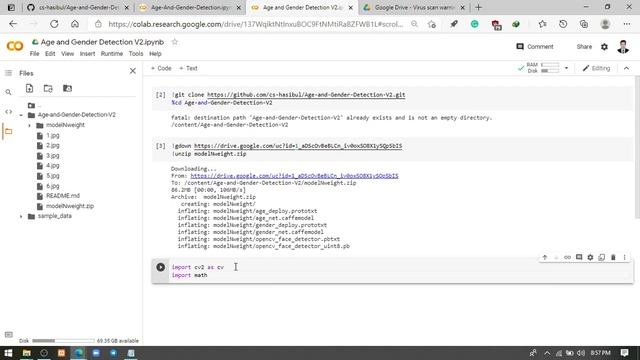Open RAM and Disk resources dropdown

point(566,68)
